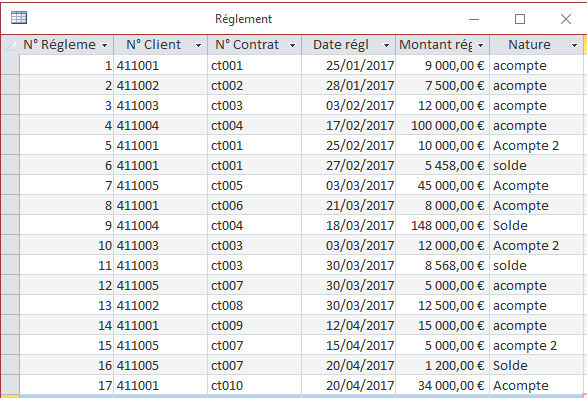Click record number 12 cell

67,285
